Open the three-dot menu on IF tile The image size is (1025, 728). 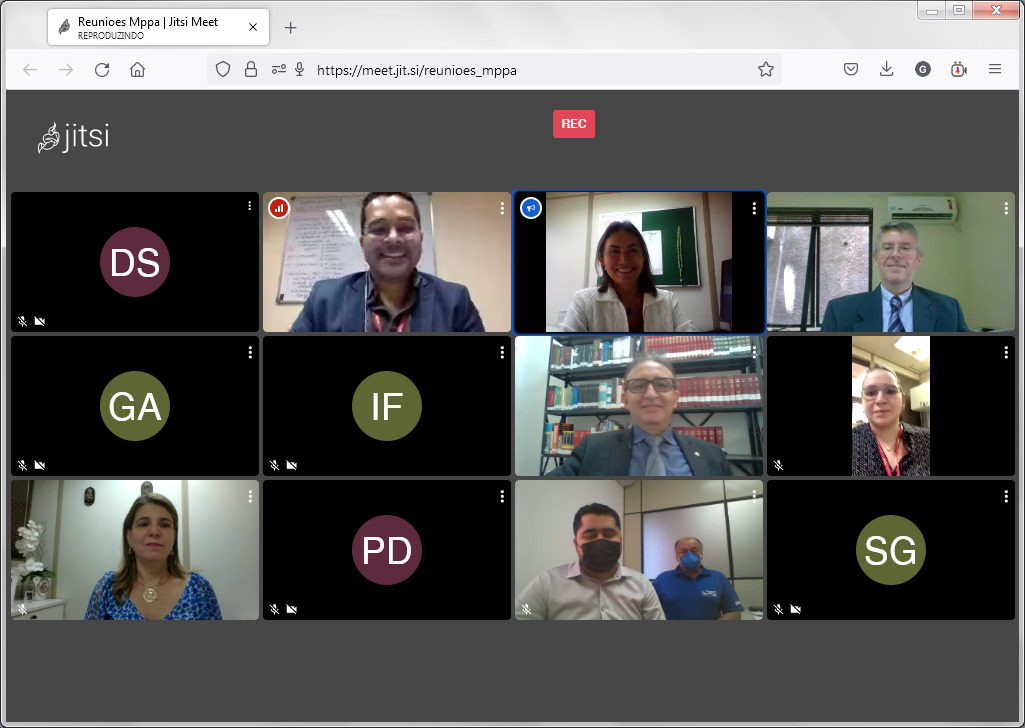[x=502, y=352]
